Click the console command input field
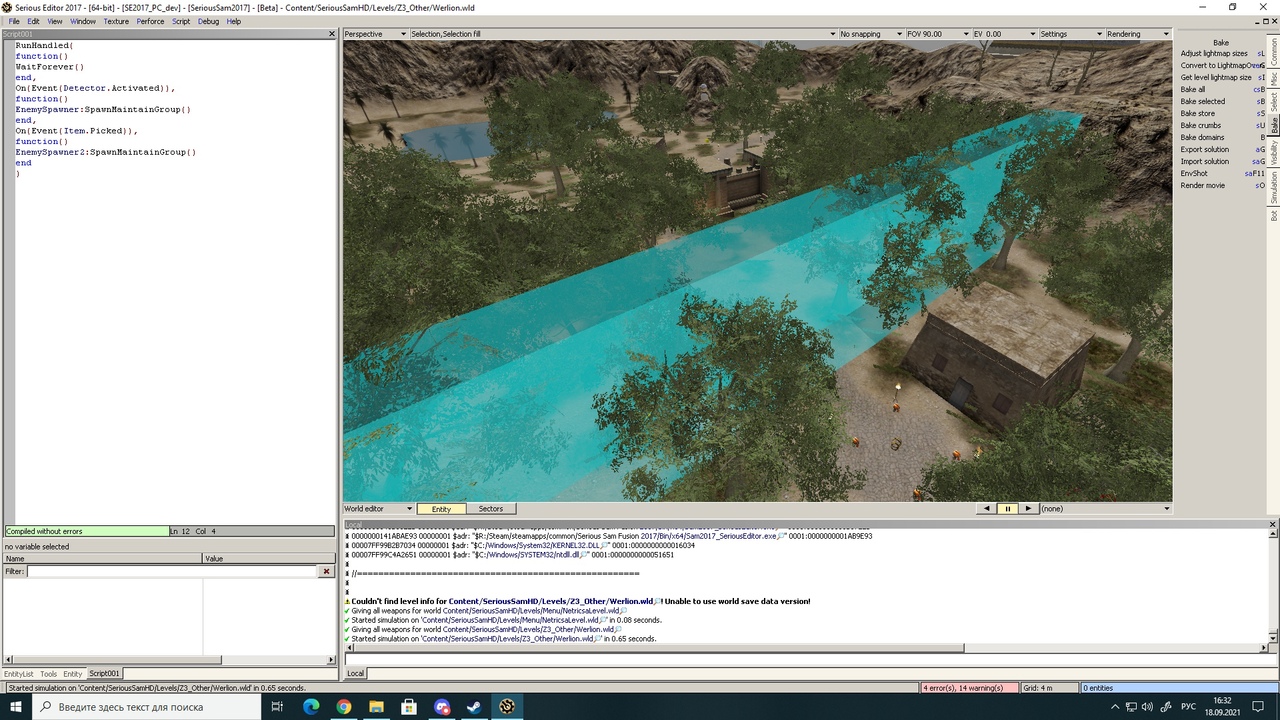The image size is (1280, 720). tap(811, 658)
